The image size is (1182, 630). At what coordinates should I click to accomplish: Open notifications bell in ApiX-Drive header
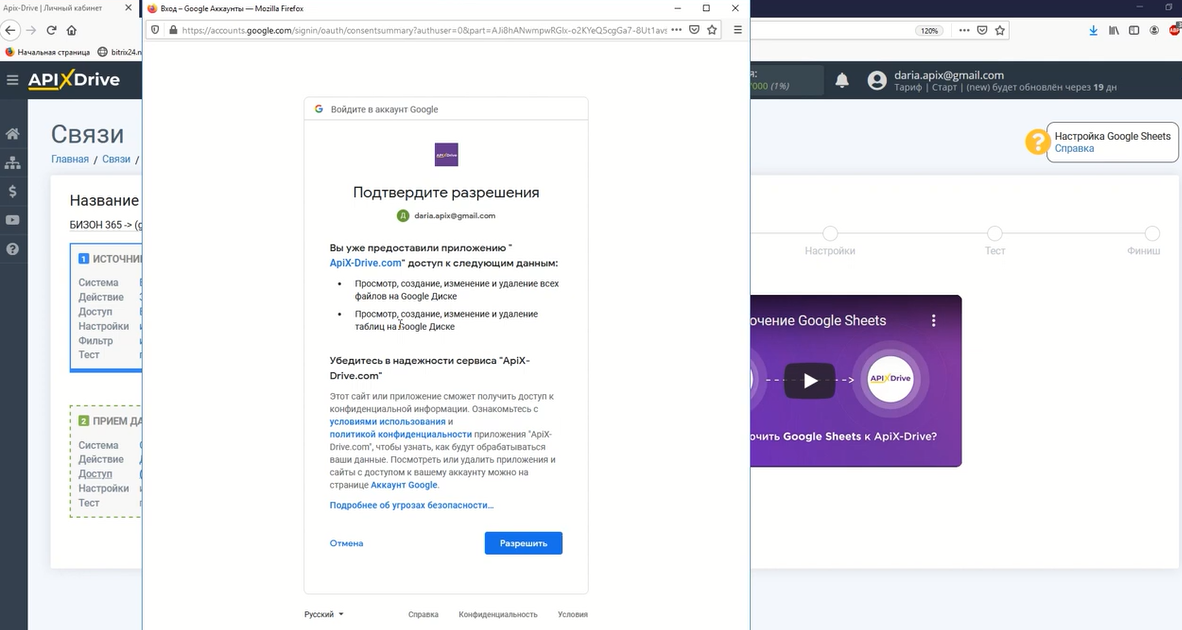coord(842,80)
